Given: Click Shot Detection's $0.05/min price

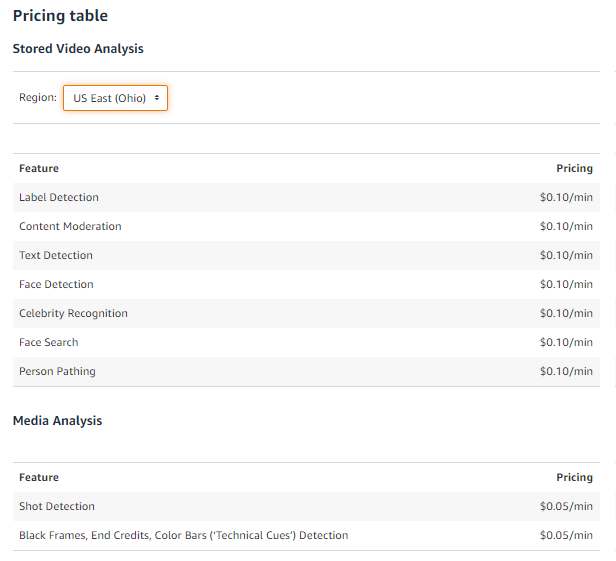Looking at the screenshot, I should pos(566,506).
